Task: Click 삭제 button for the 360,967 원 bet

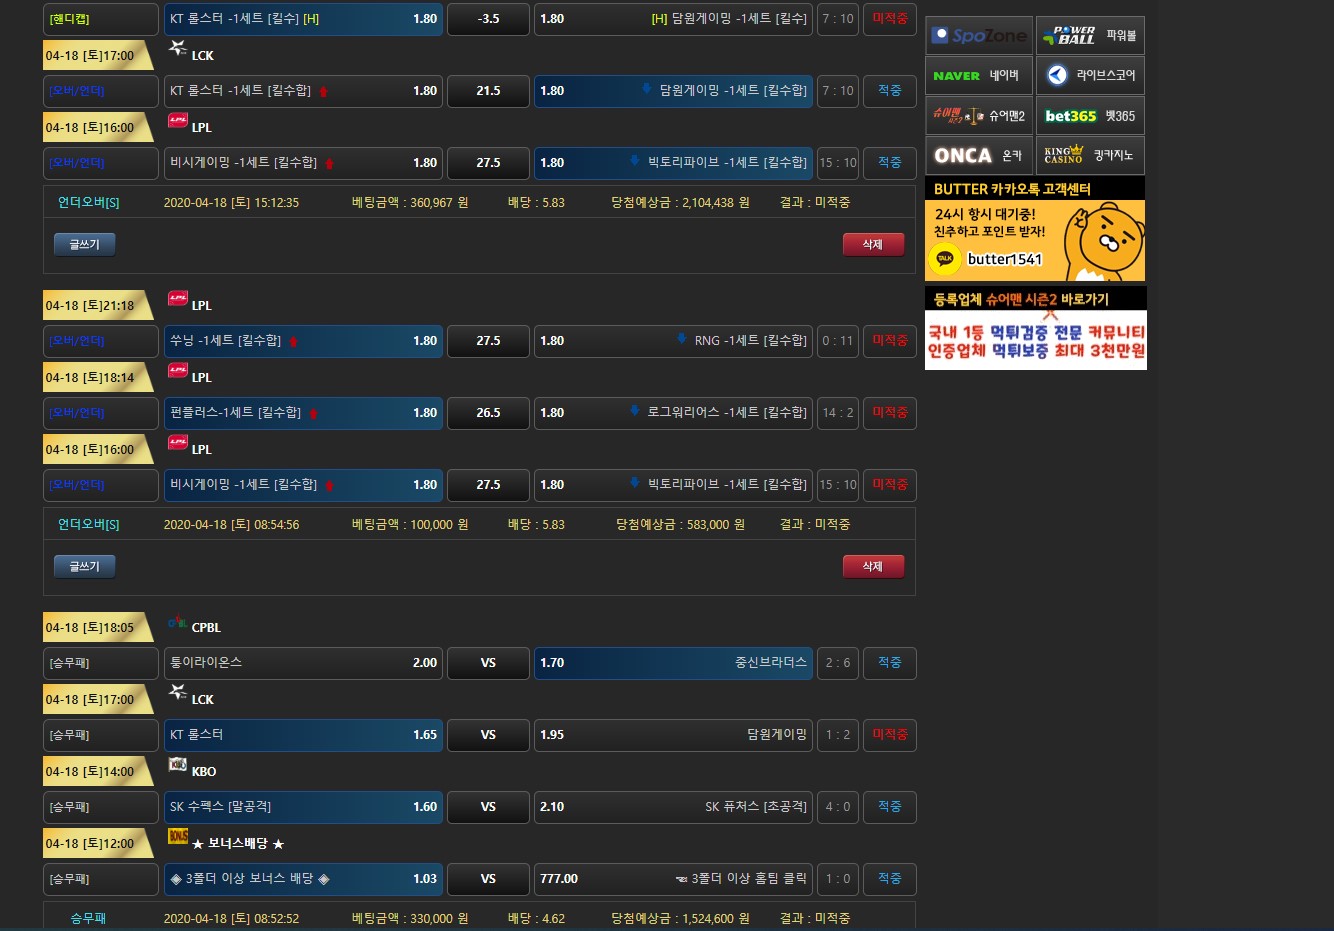Action: click(873, 245)
